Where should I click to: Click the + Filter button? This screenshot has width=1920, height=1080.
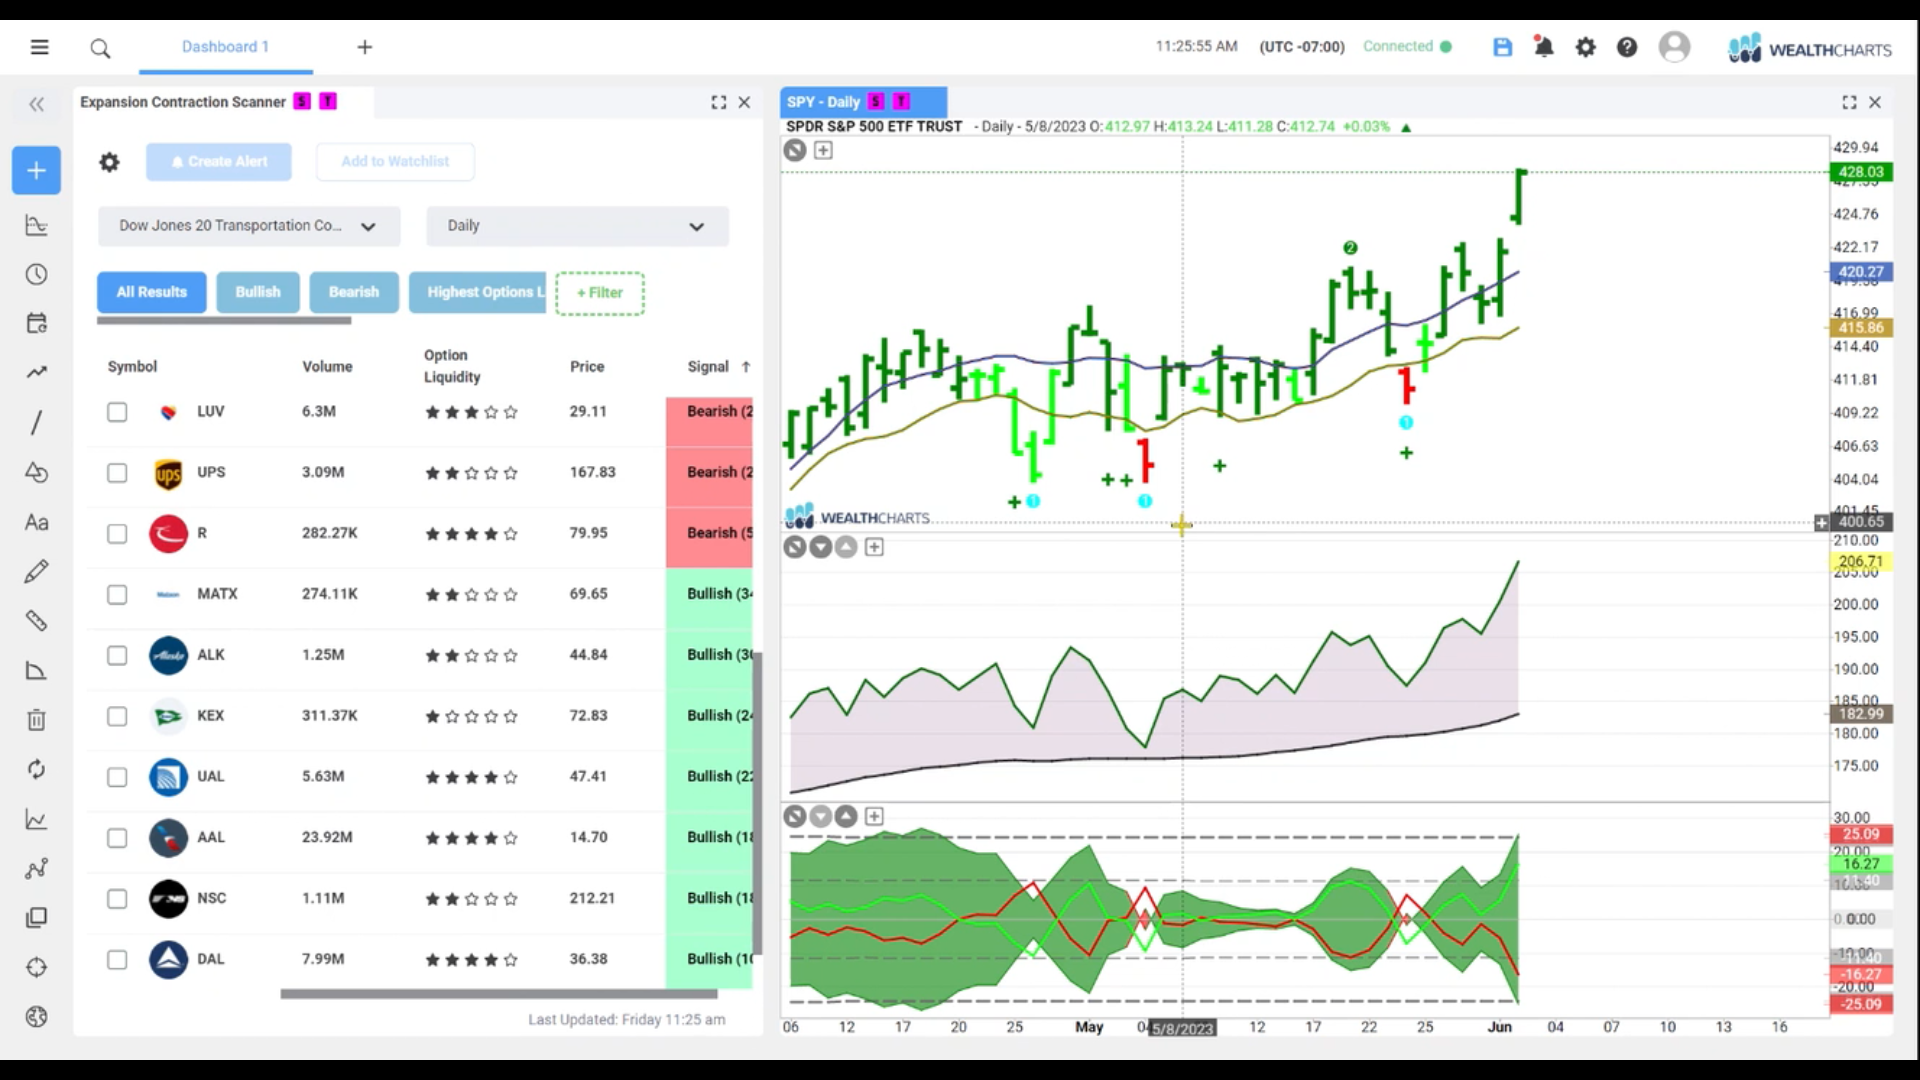600,293
